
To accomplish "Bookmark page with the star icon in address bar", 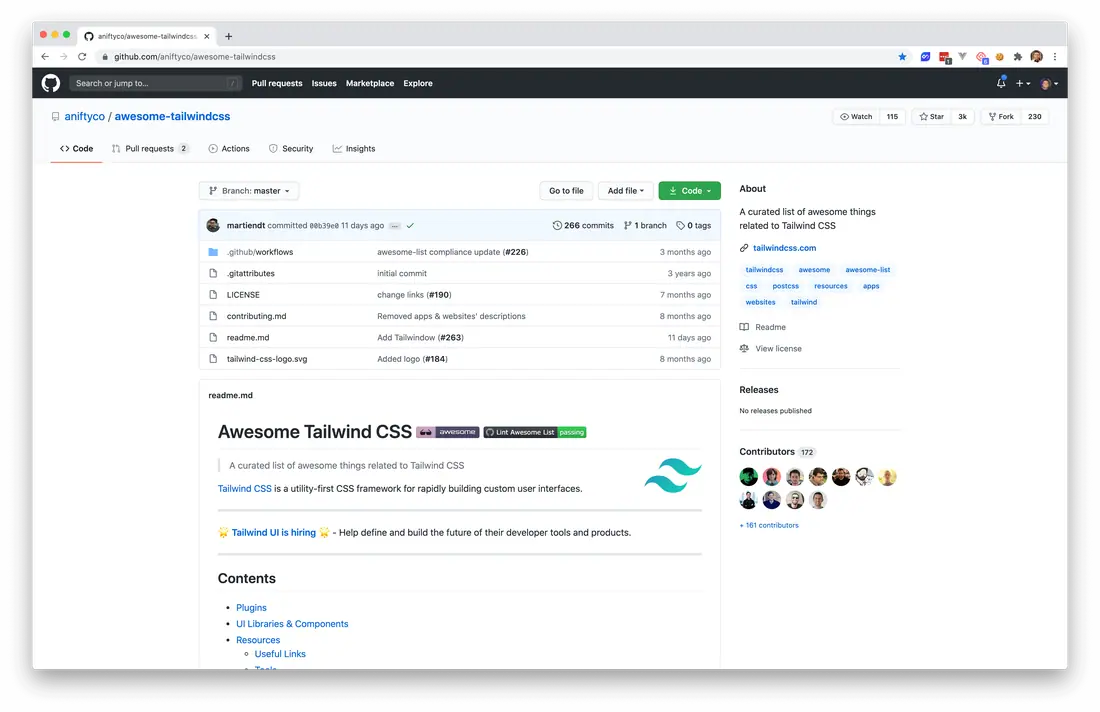I will pyautogui.click(x=902, y=57).
